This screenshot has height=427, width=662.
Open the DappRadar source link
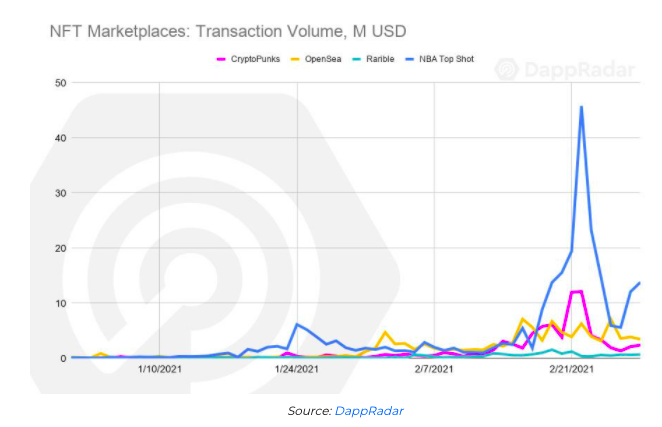pyautogui.click(x=369, y=411)
